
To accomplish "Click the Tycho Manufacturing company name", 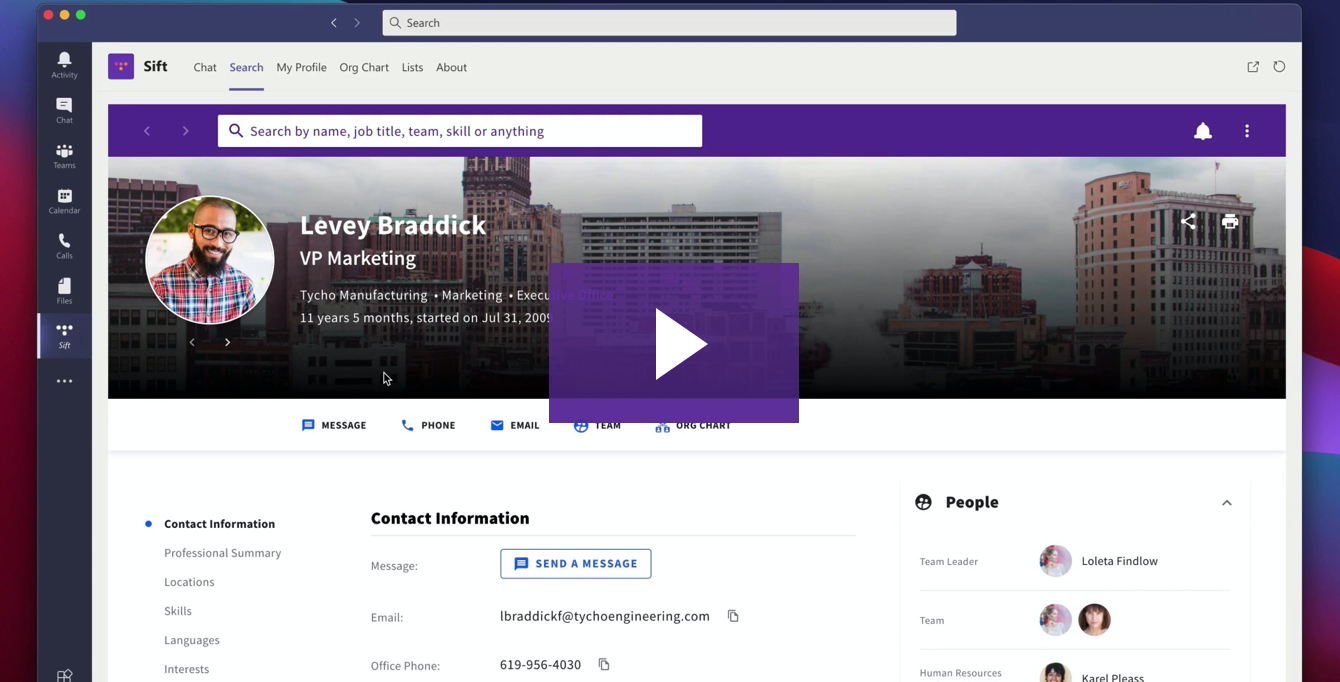I will coord(363,295).
